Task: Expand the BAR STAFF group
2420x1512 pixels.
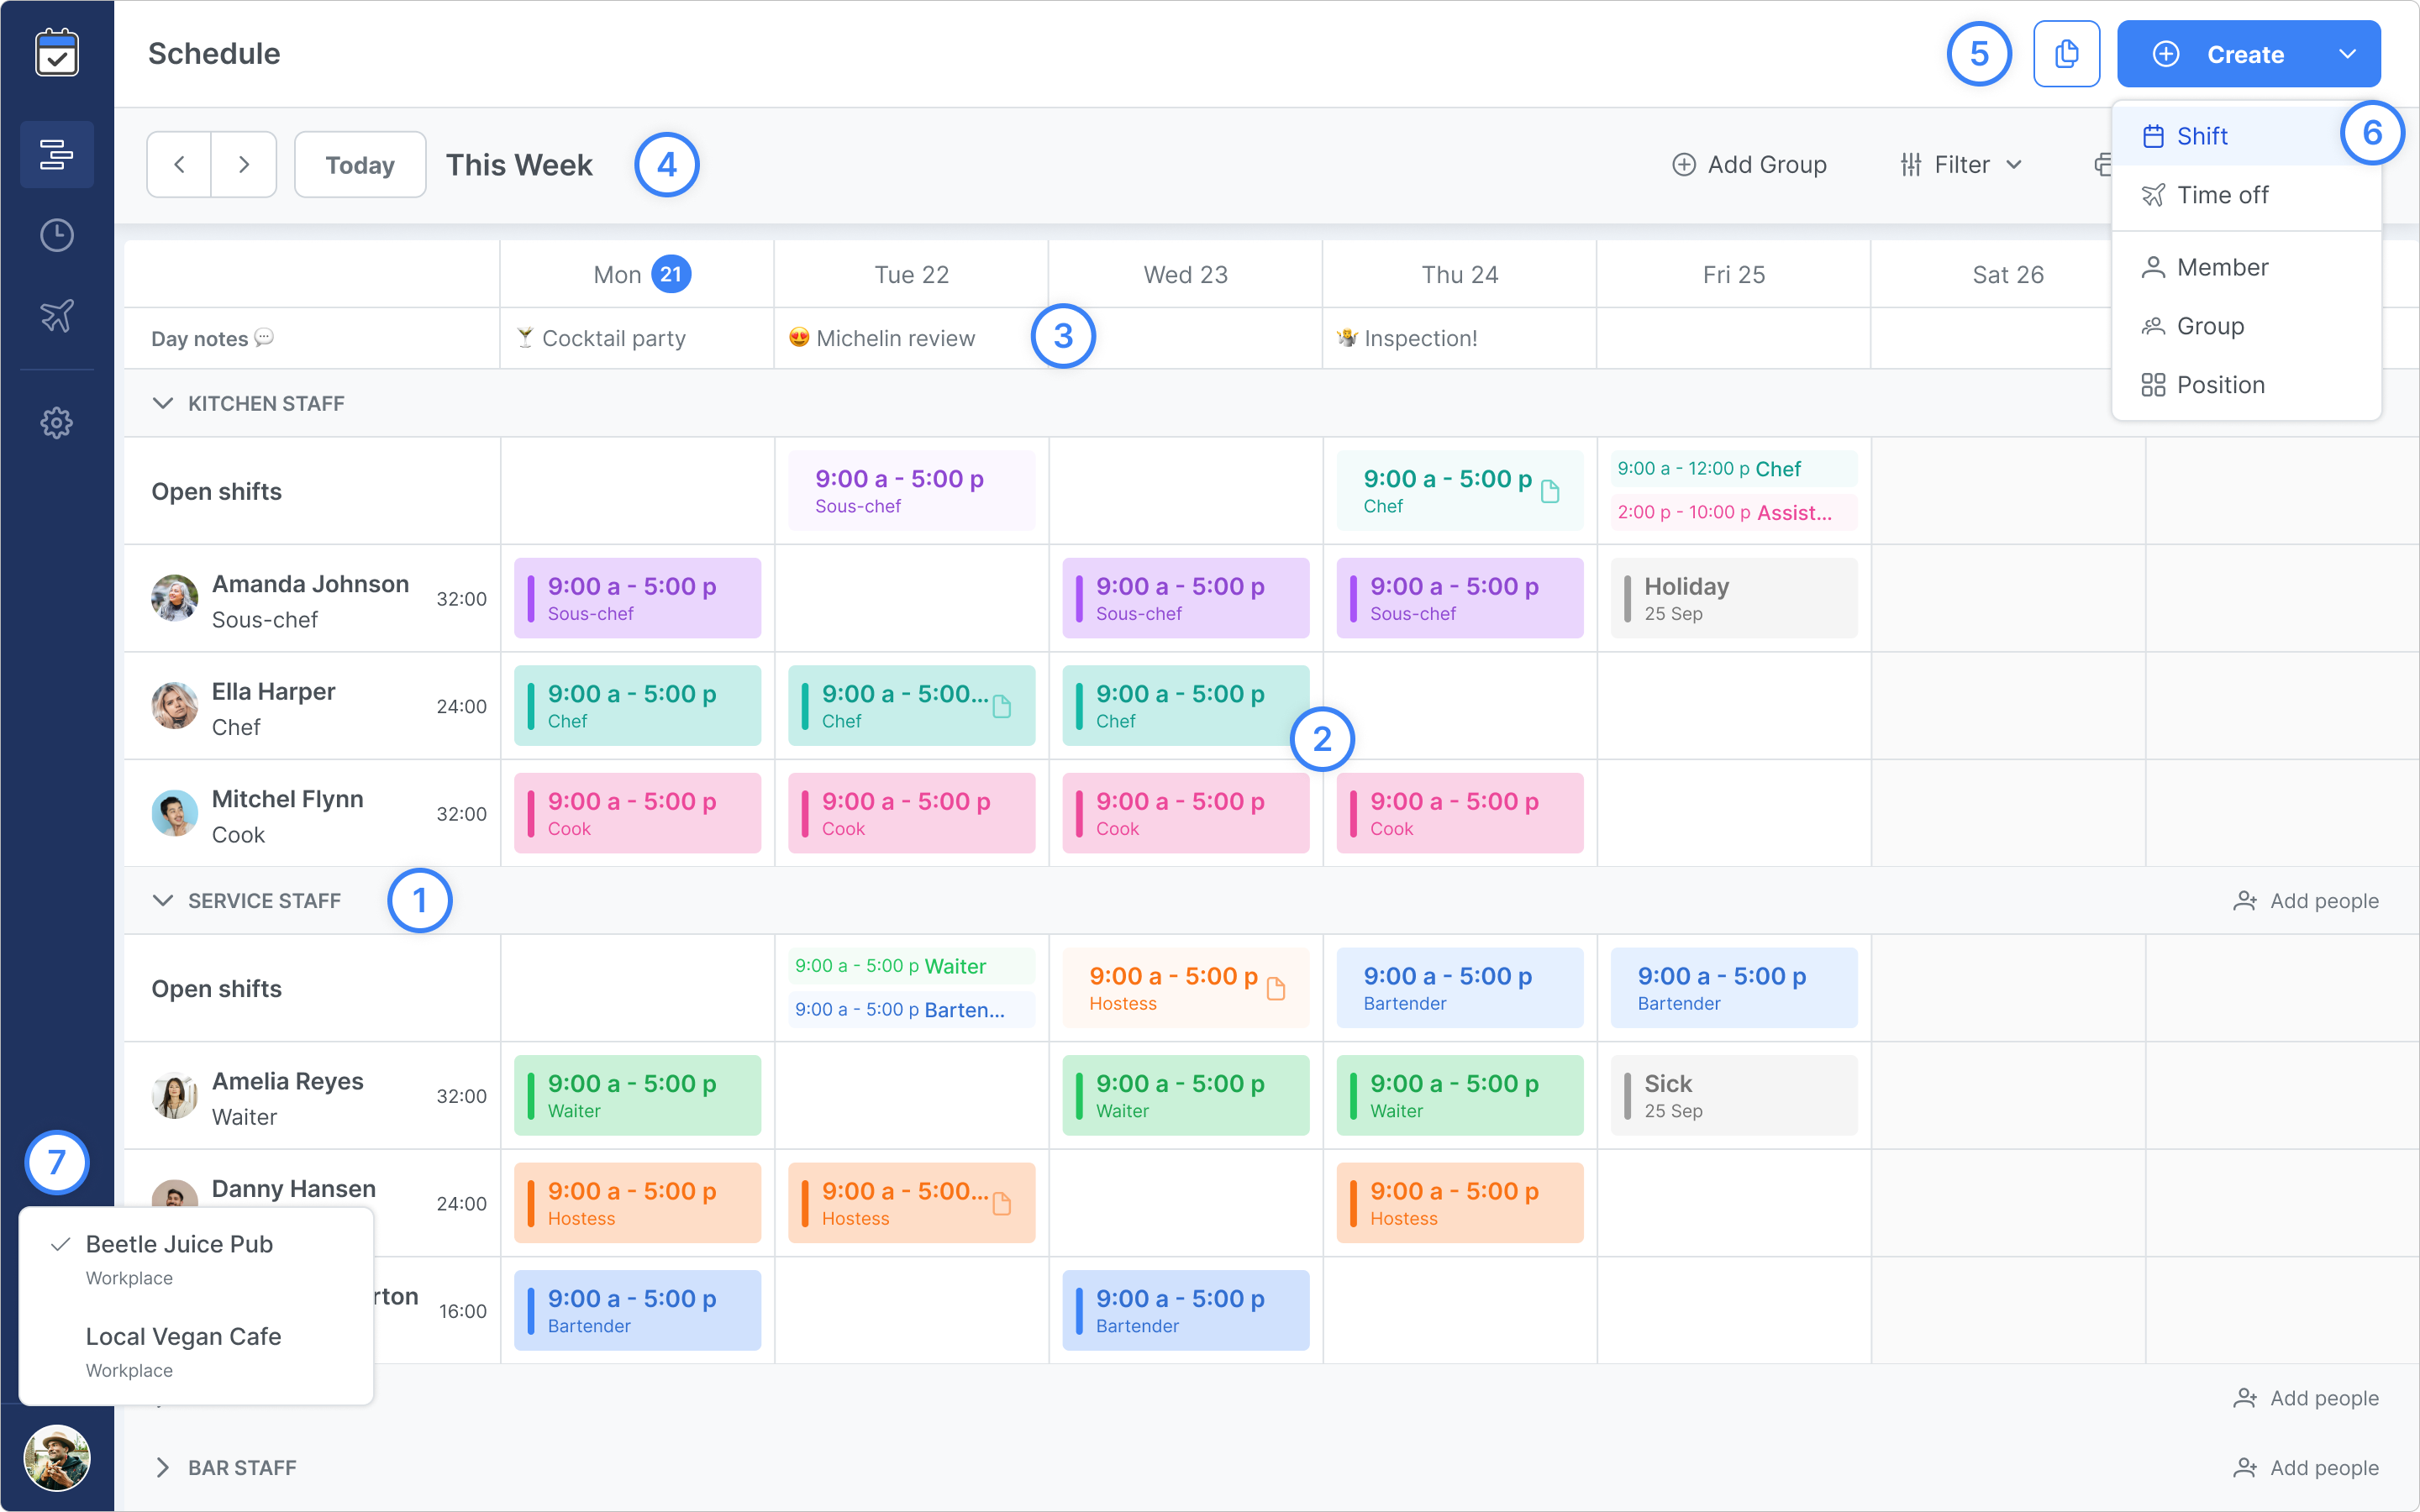Action: [x=163, y=1467]
